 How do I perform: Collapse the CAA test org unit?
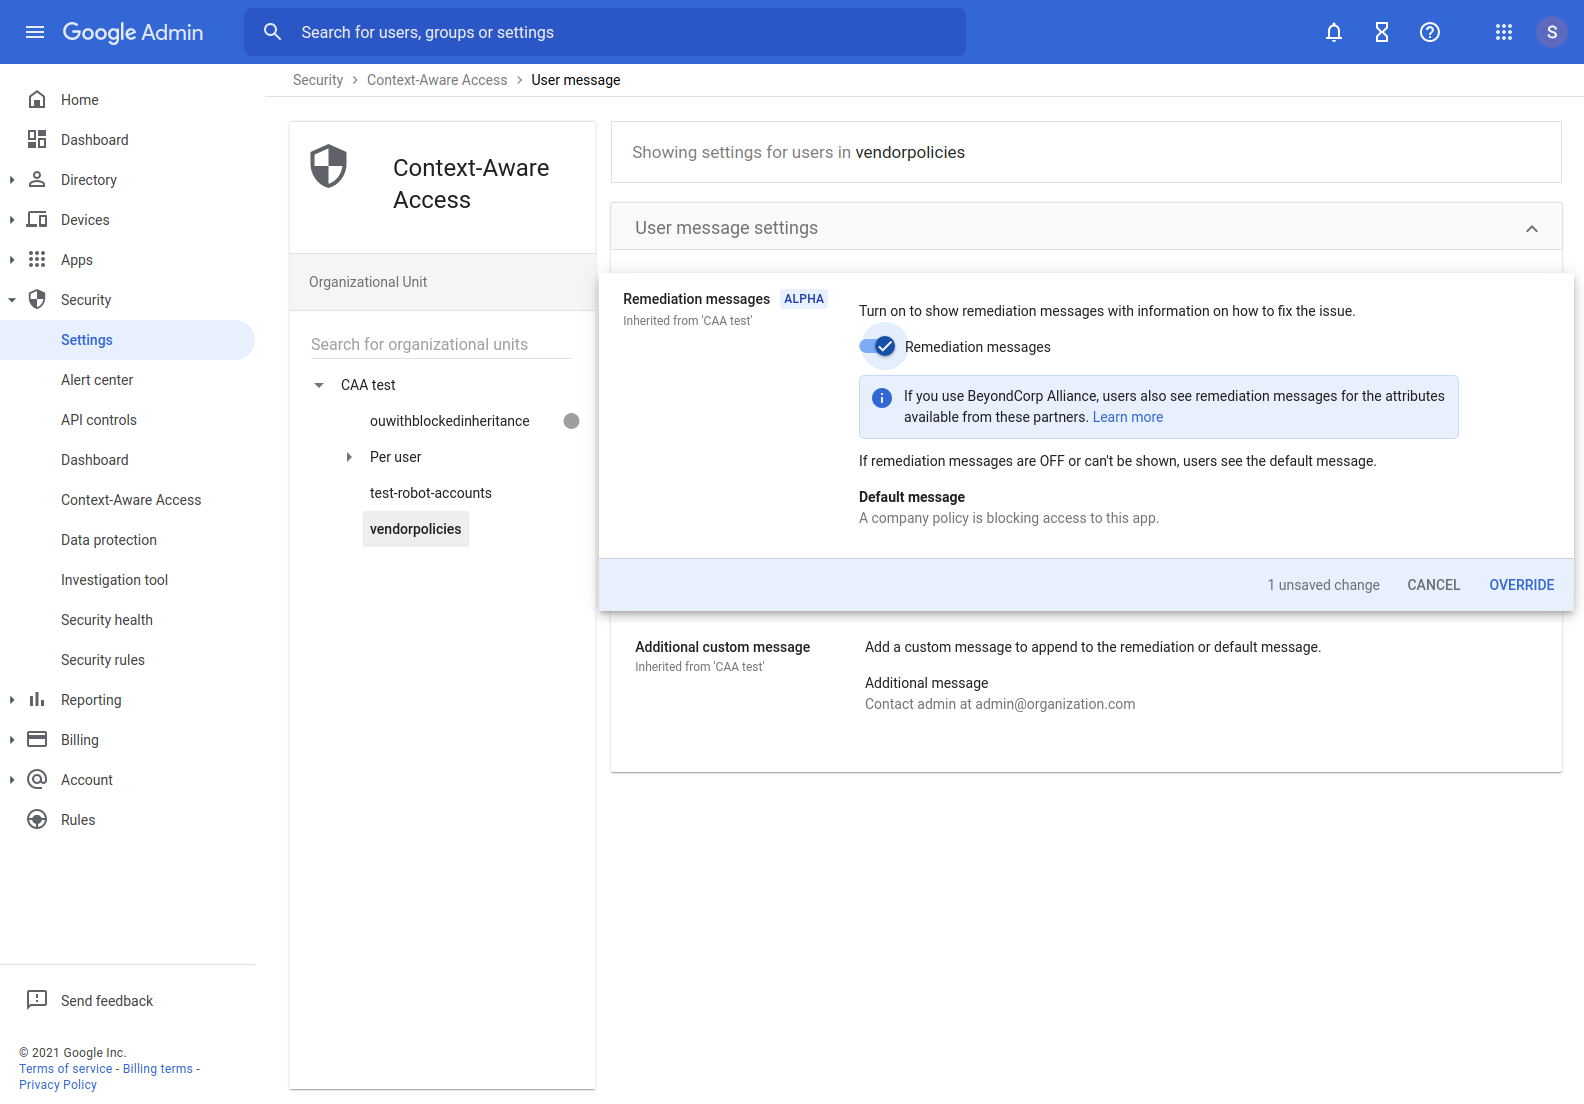click(x=319, y=385)
